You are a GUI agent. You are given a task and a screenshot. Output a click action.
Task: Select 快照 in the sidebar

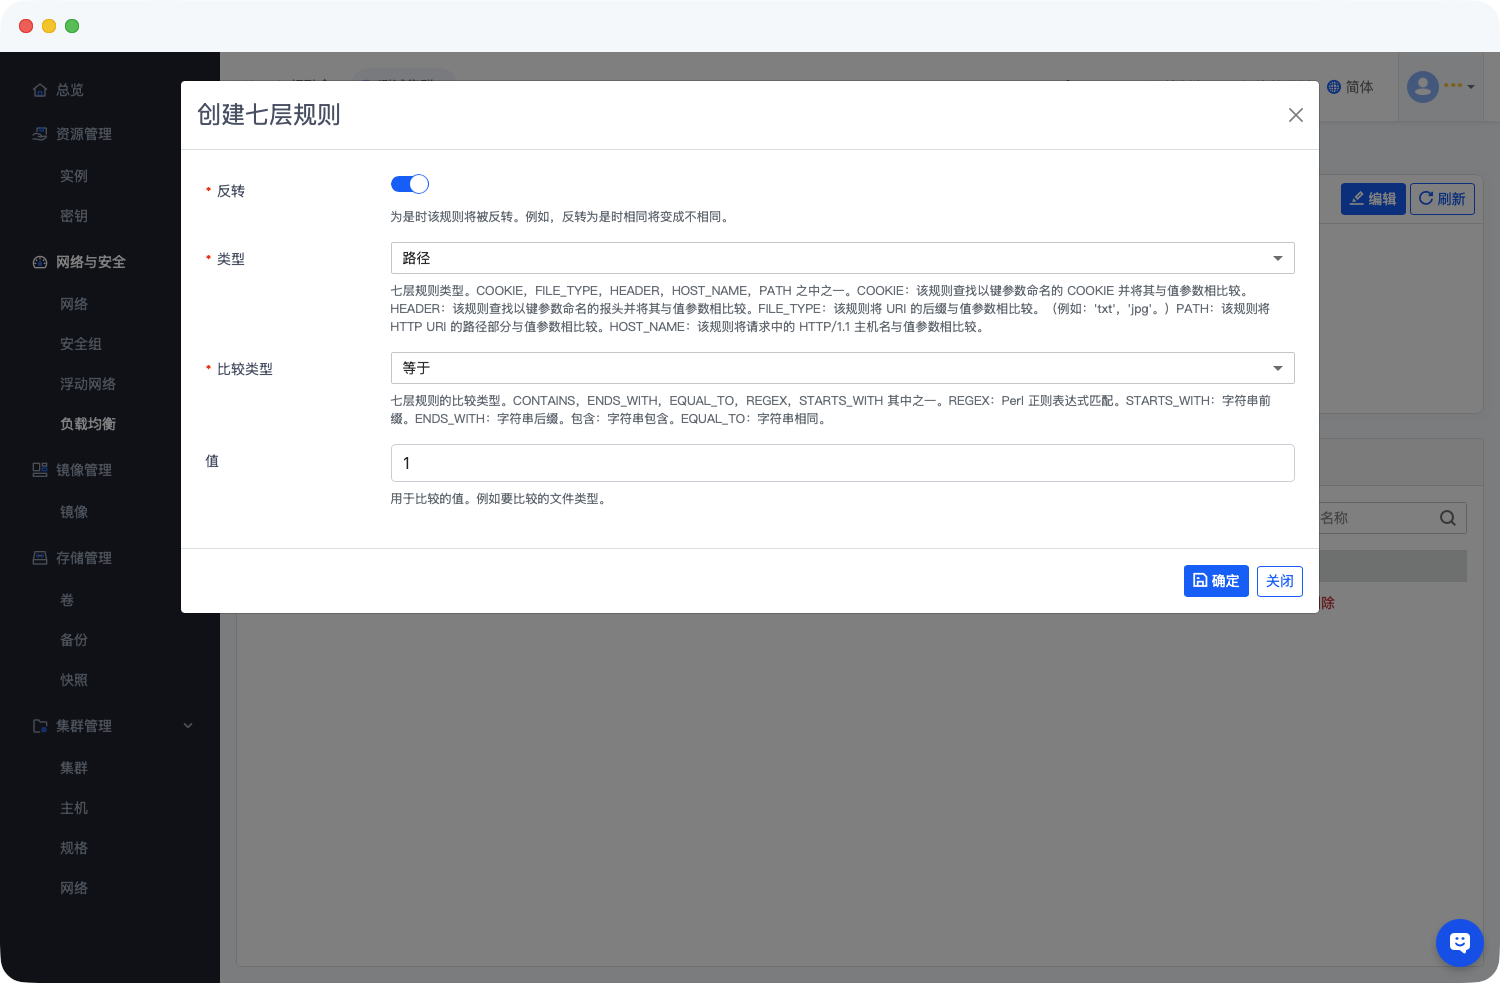coord(74,680)
